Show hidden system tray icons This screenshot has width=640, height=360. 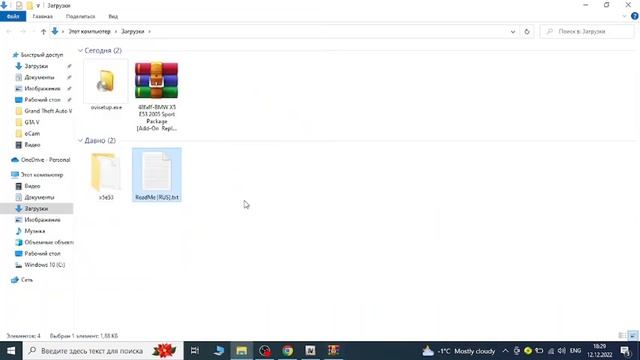pyautogui.click(x=505, y=351)
